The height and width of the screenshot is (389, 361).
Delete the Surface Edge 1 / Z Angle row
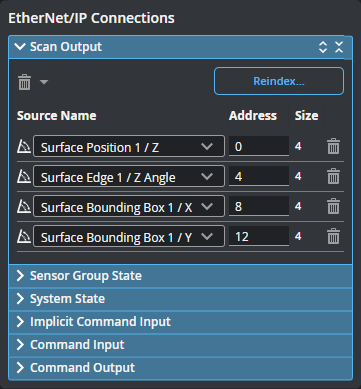pos(333,176)
